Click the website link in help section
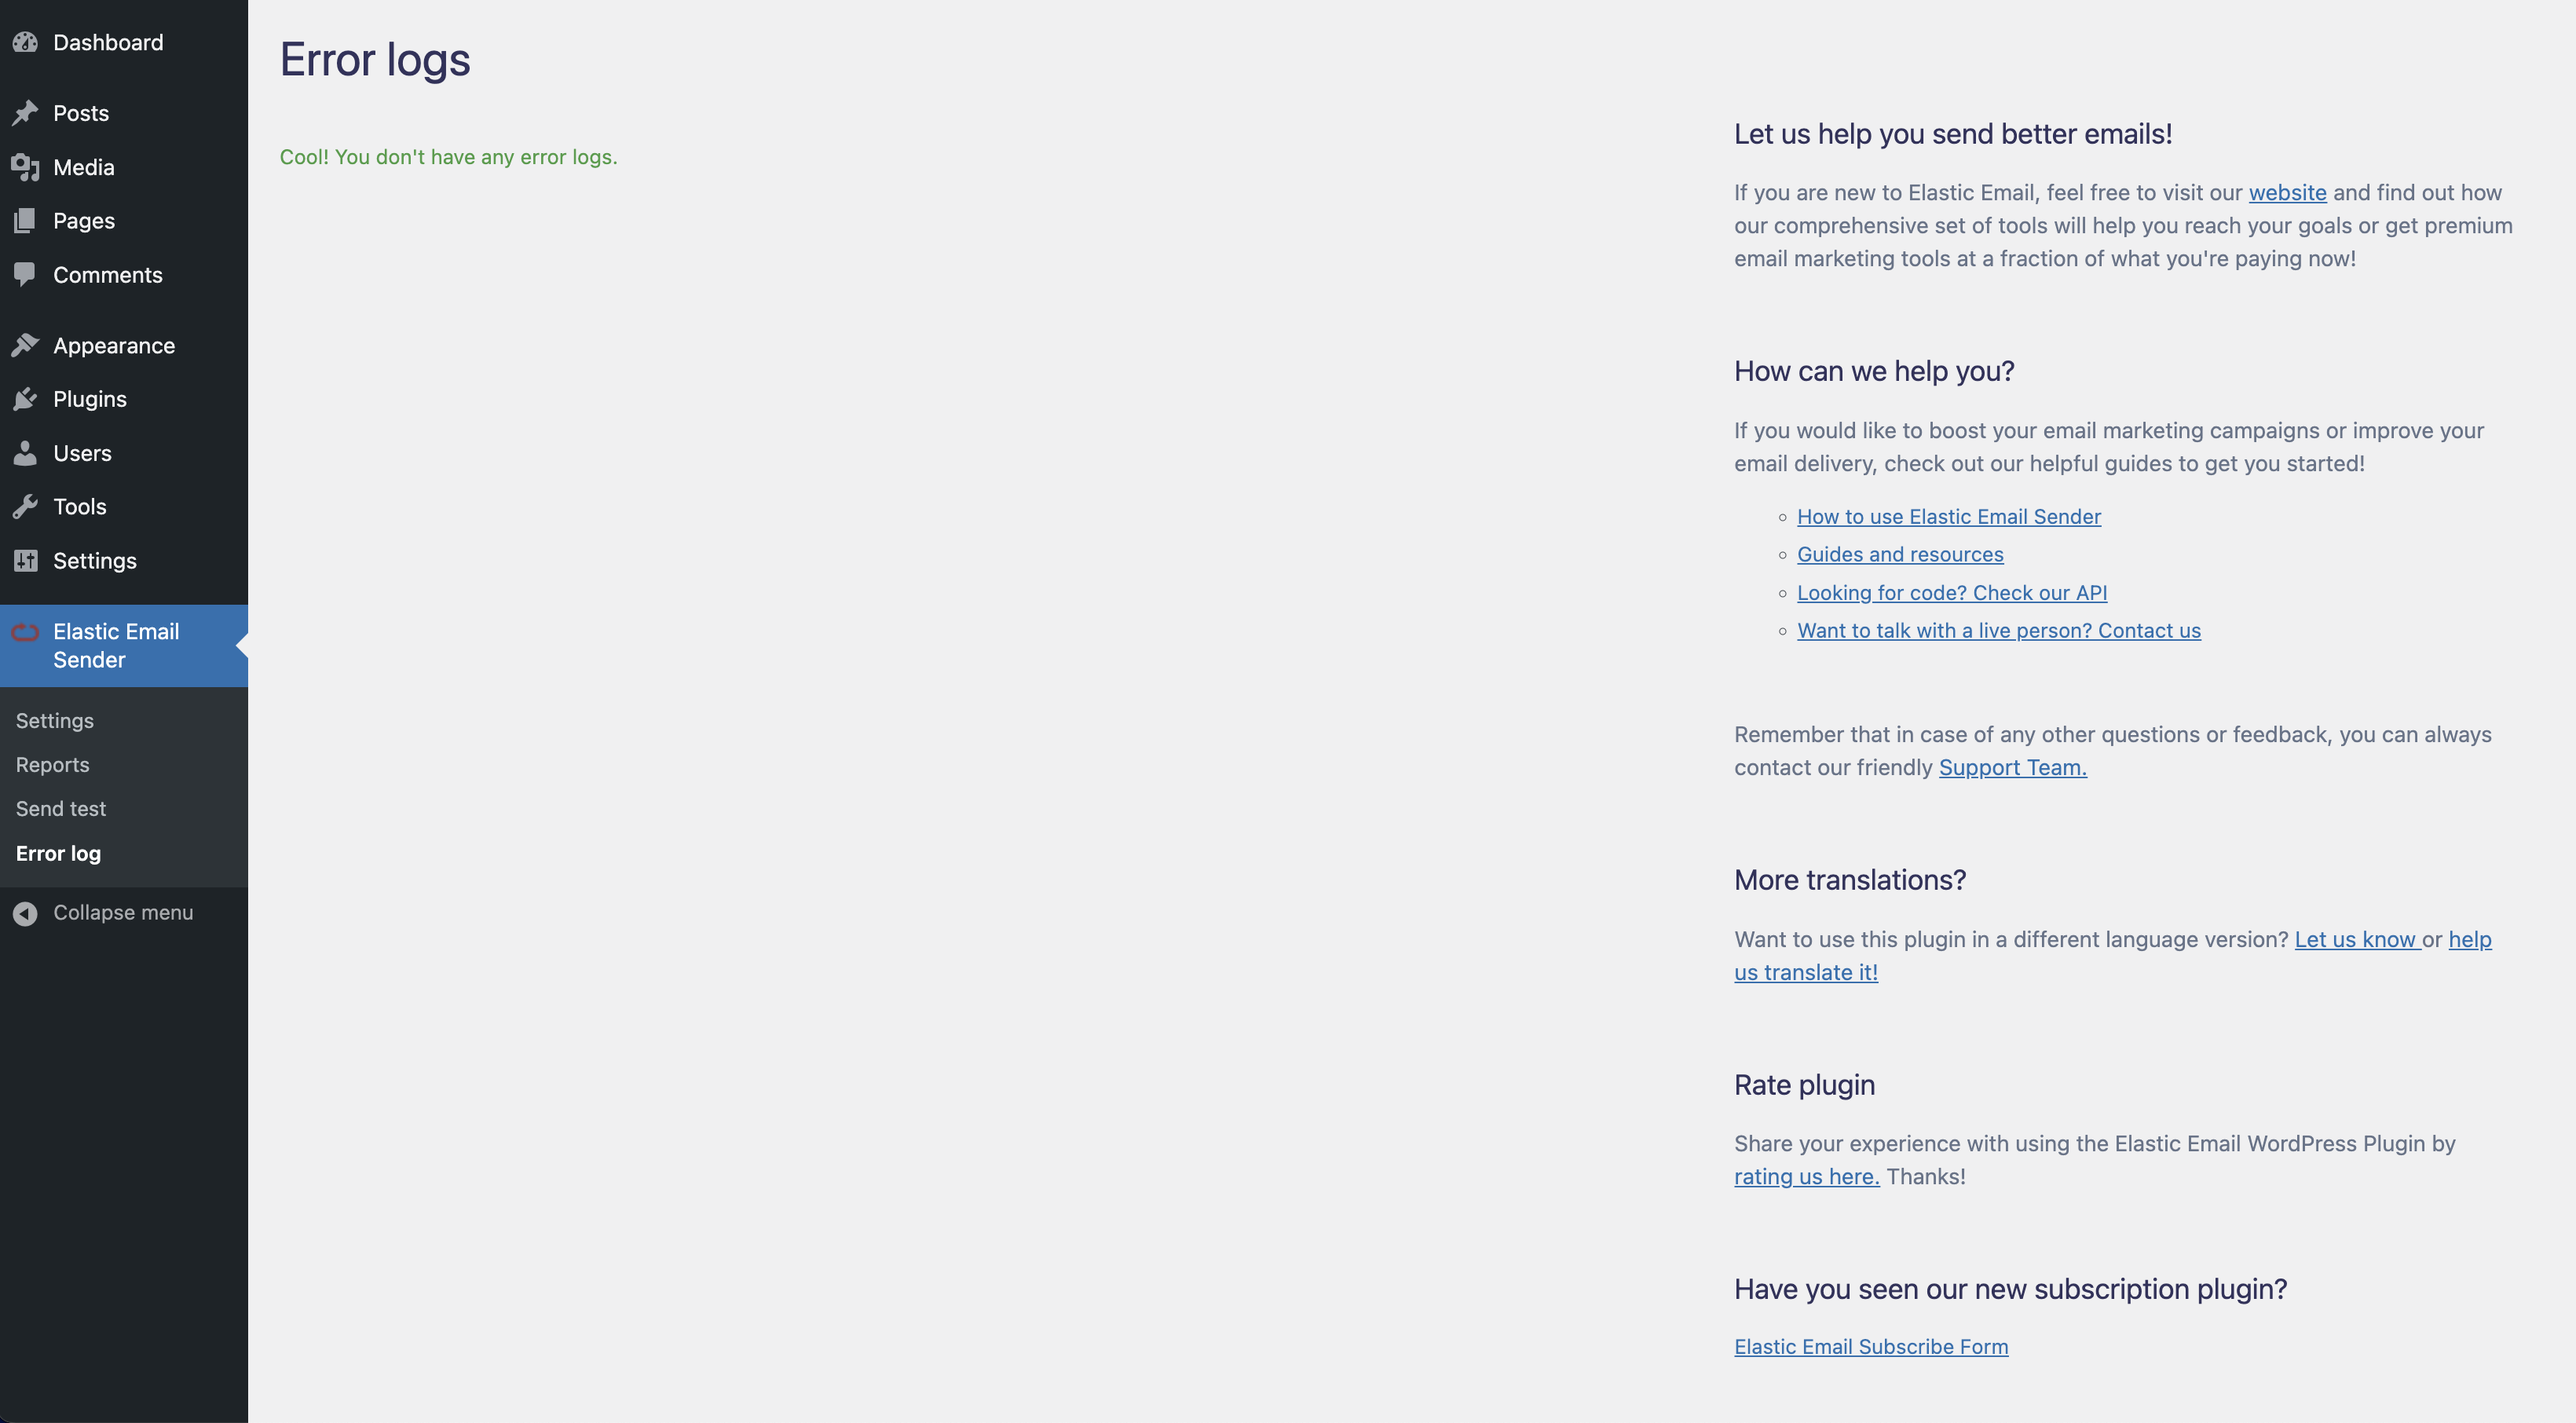The image size is (2576, 1423). pyautogui.click(x=2287, y=192)
